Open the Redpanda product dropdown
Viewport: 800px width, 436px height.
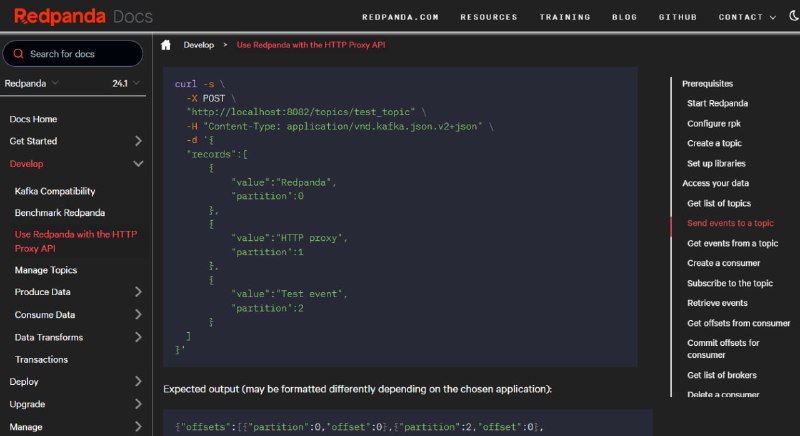tap(31, 83)
